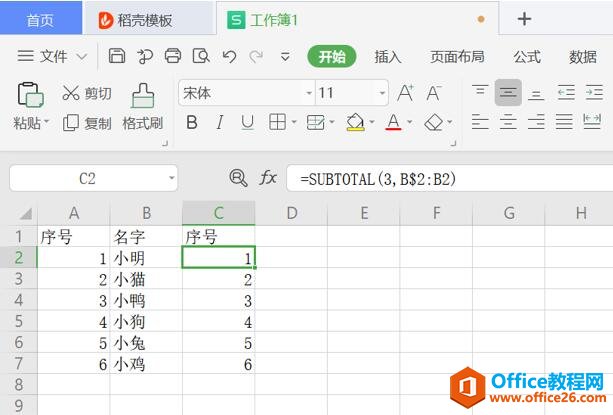
Task: Toggle vertical middle alignment
Action: [x=508, y=93]
